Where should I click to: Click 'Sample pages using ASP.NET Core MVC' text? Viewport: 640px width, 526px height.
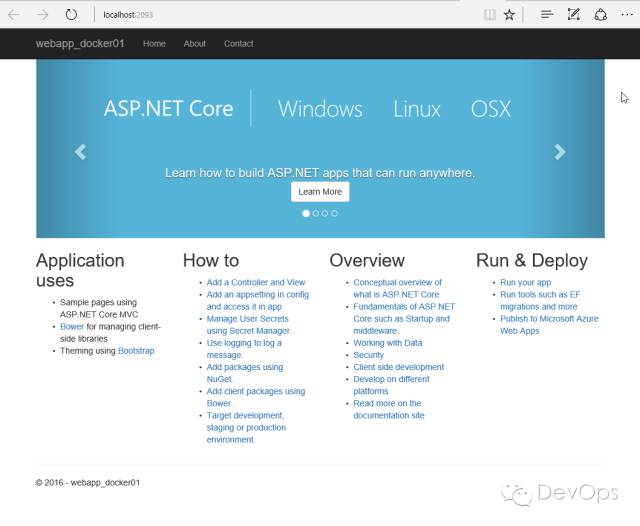[x=99, y=308]
